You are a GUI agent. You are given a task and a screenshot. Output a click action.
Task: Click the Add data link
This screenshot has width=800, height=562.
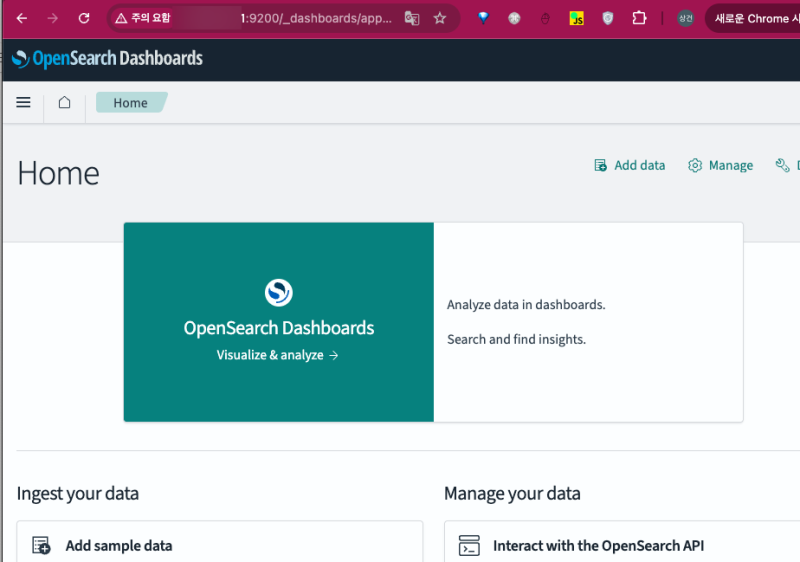point(629,165)
